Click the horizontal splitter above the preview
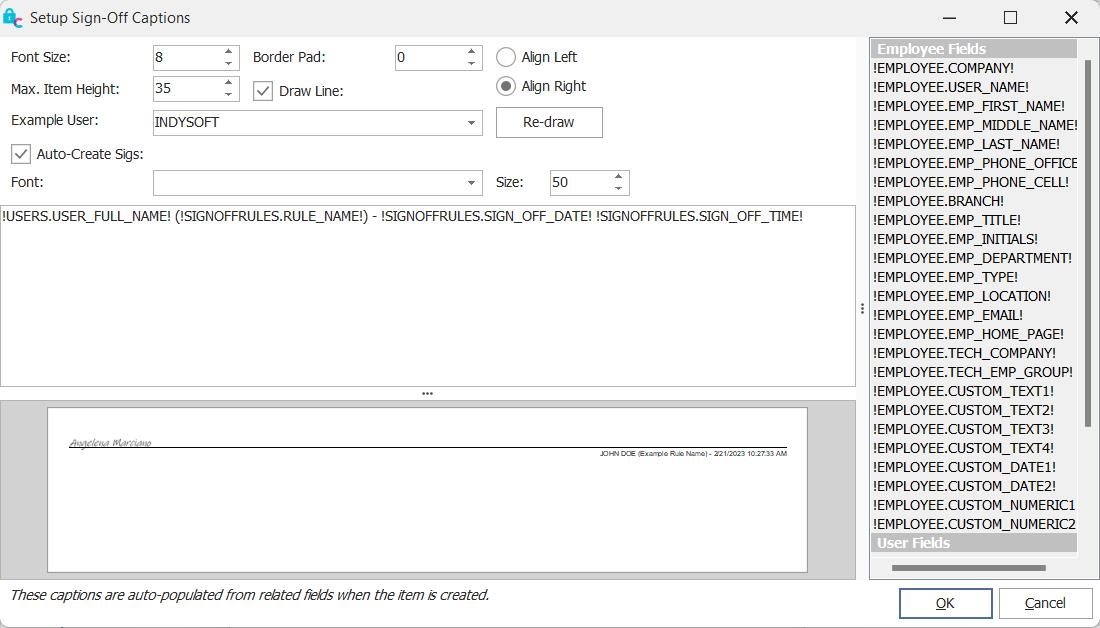This screenshot has height=628, width=1100. [x=427, y=393]
